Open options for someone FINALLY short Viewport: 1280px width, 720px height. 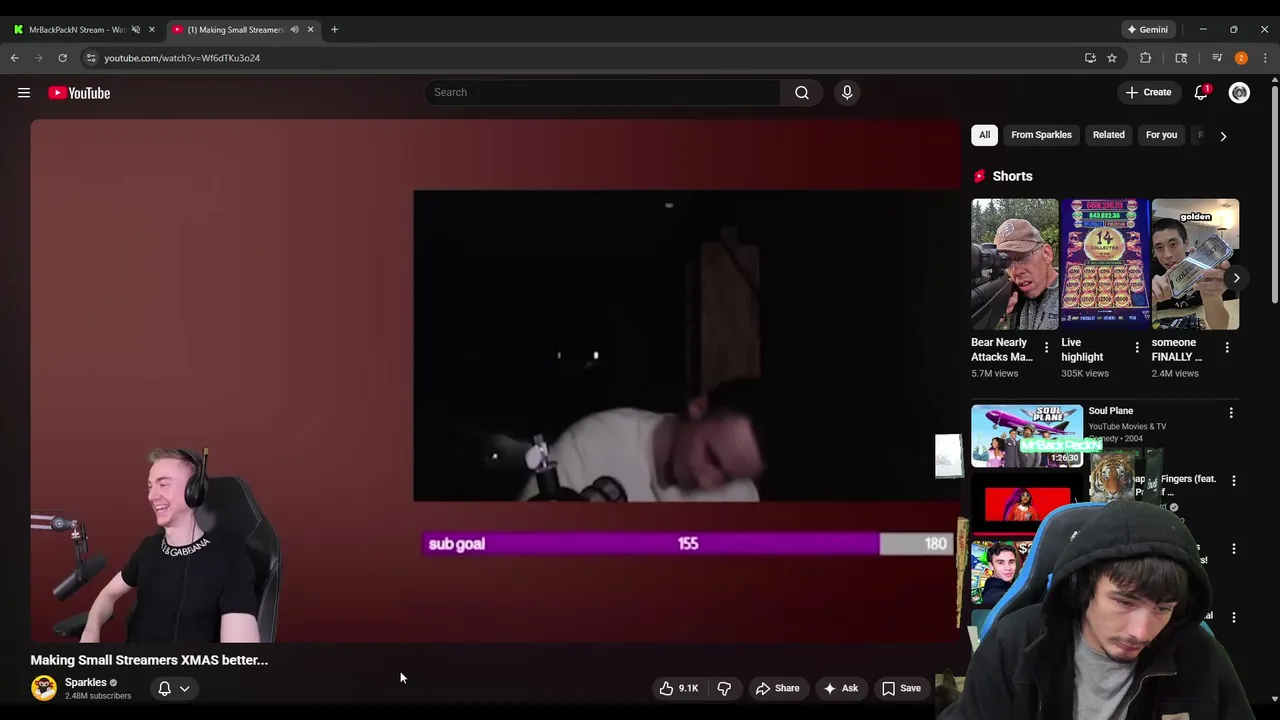pos(1227,348)
